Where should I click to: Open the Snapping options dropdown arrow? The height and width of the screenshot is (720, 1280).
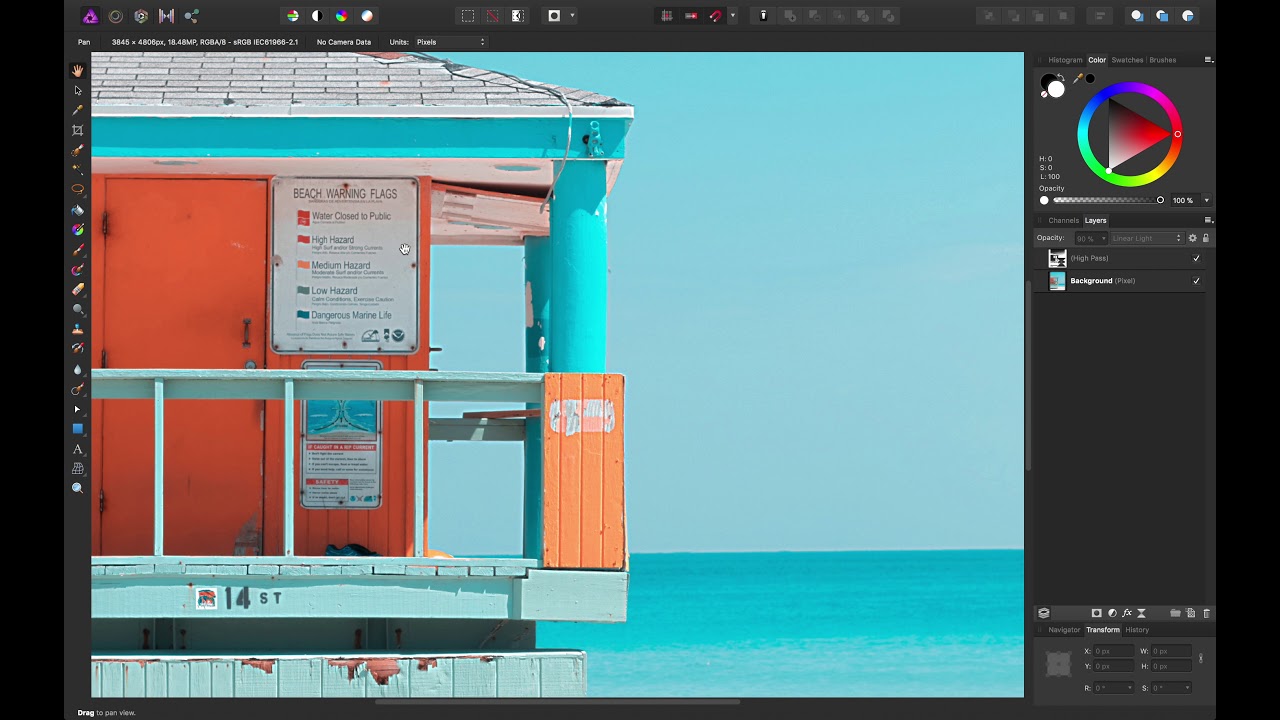coord(733,16)
